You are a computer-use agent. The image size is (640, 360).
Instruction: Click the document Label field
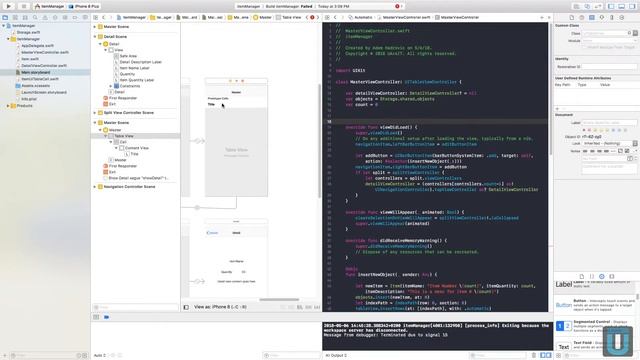tap(609, 122)
